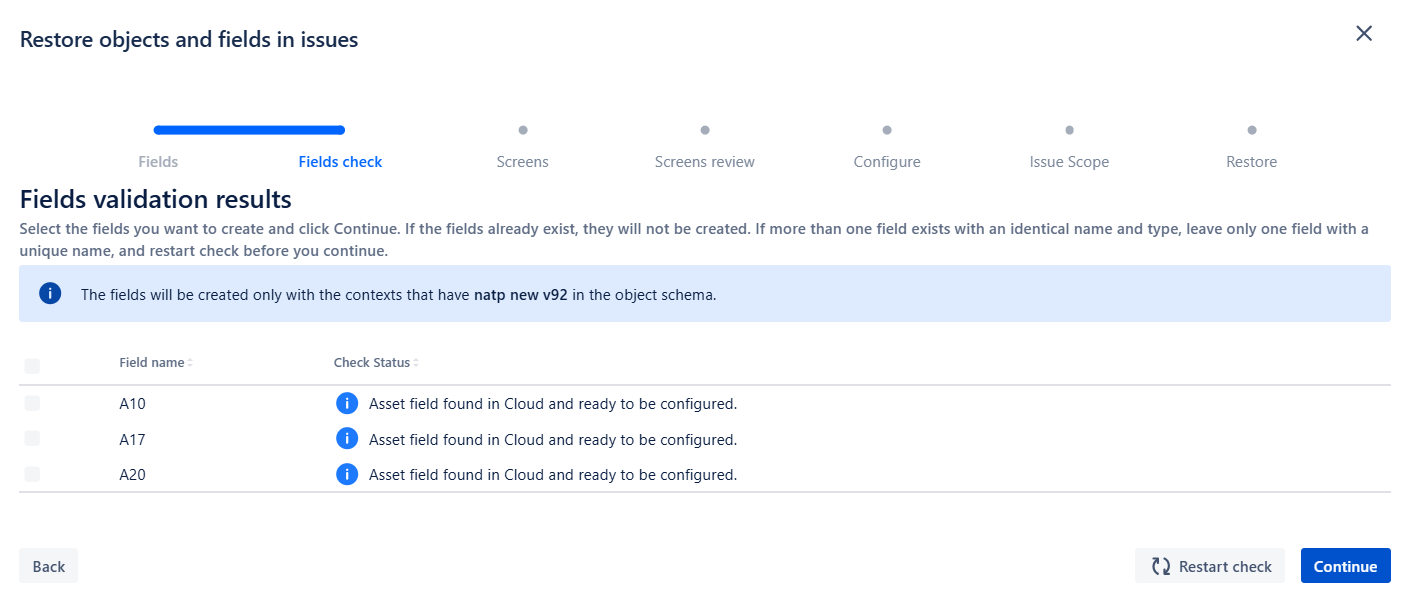Viewport: 1406px width, 596px height.
Task: Click the refresh icon in Restart check
Action: (1161, 566)
